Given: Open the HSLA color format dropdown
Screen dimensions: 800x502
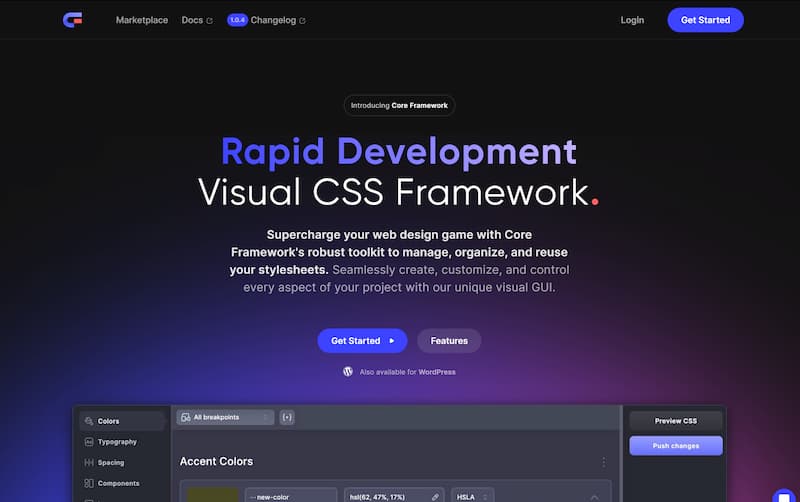Looking at the screenshot, I should [x=472, y=495].
